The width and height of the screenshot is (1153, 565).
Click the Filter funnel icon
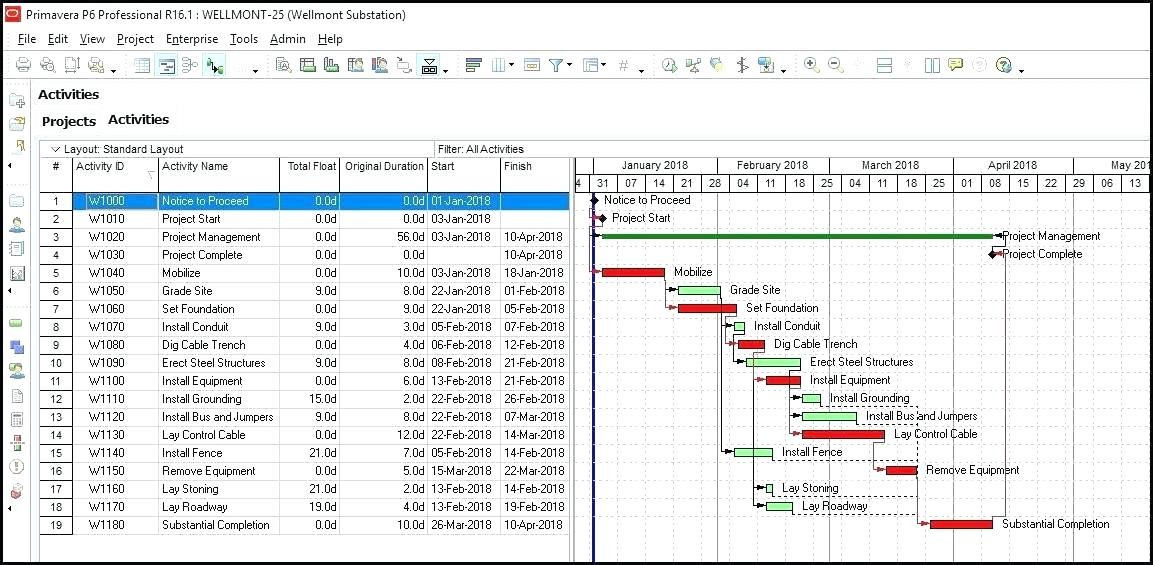[556, 66]
